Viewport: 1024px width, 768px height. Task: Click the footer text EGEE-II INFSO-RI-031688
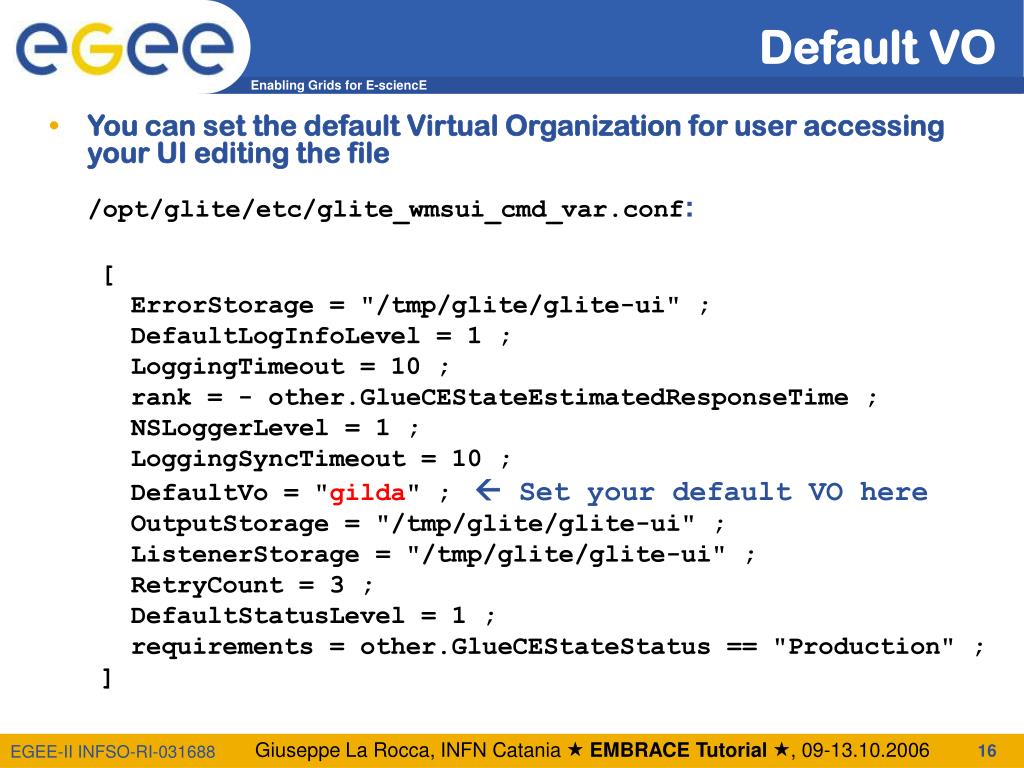(x=113, y=752)
